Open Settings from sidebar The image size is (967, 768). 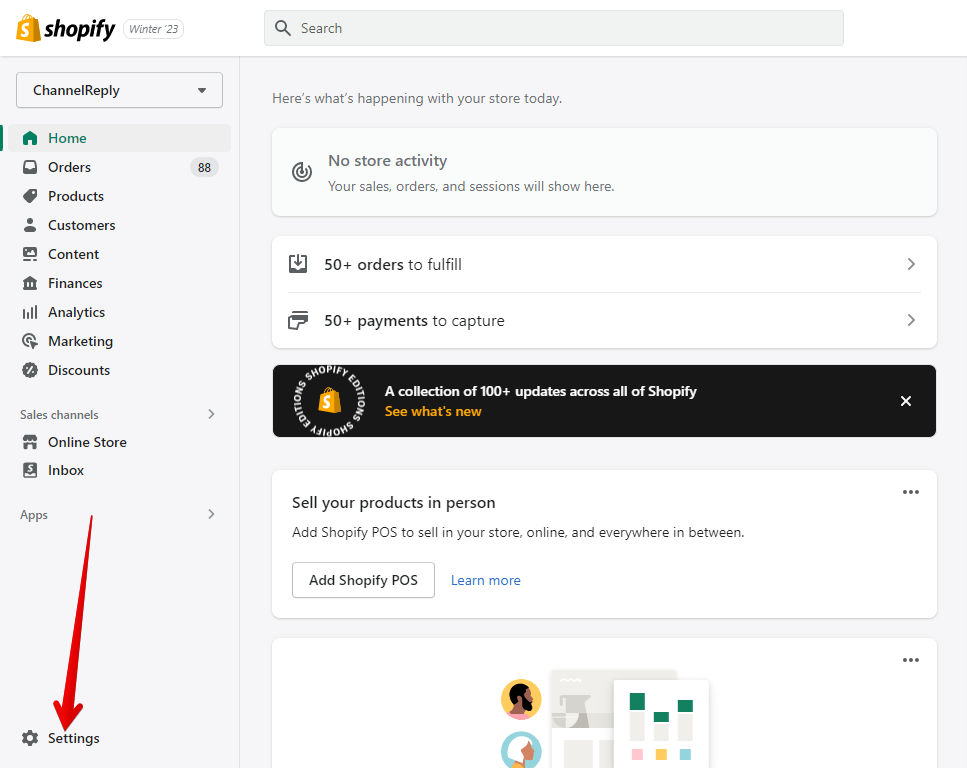[x=73, y=738]
